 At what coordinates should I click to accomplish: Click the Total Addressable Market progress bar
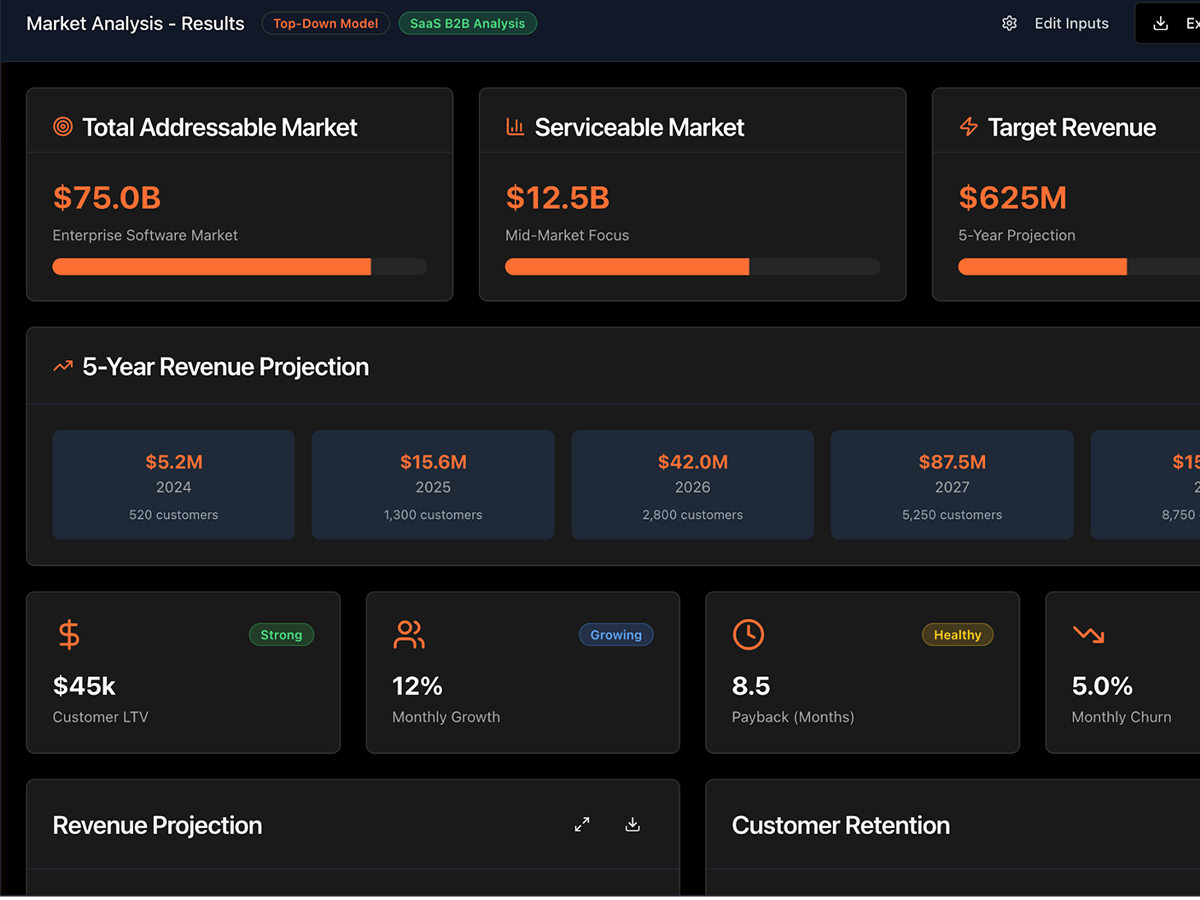click(240, 267)
